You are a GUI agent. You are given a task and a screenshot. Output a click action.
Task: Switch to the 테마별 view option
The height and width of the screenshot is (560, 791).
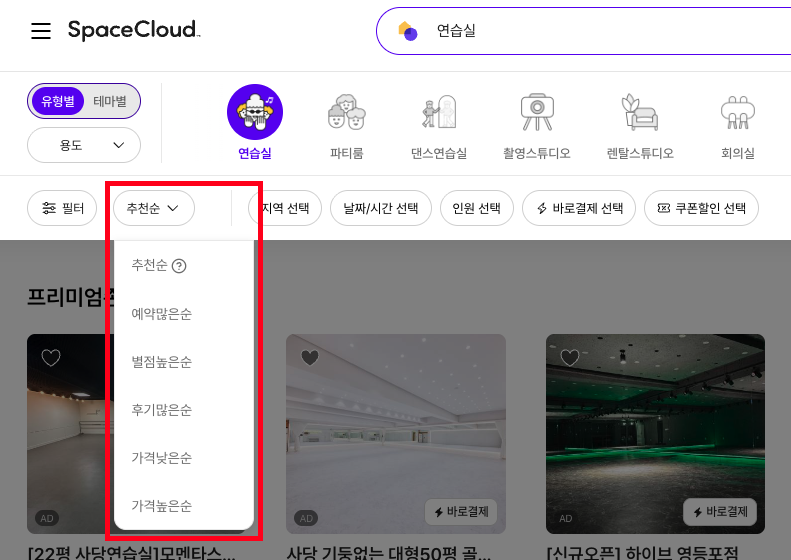coord(110,101)
